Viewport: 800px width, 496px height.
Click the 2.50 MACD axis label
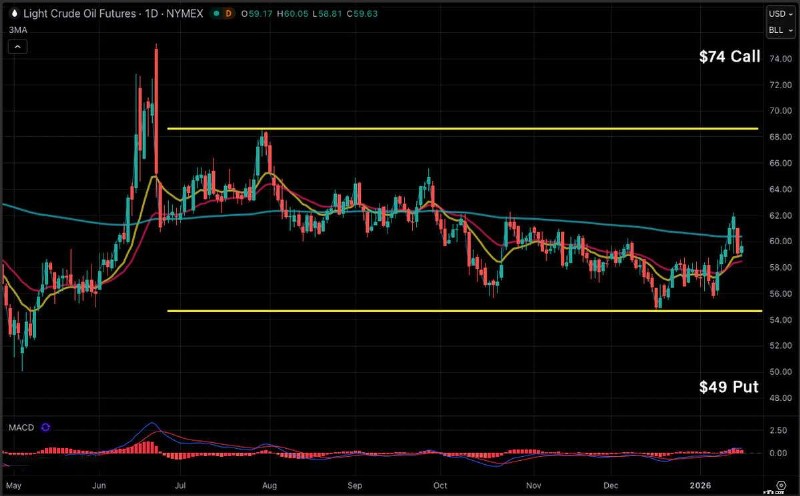coord(778,430)
